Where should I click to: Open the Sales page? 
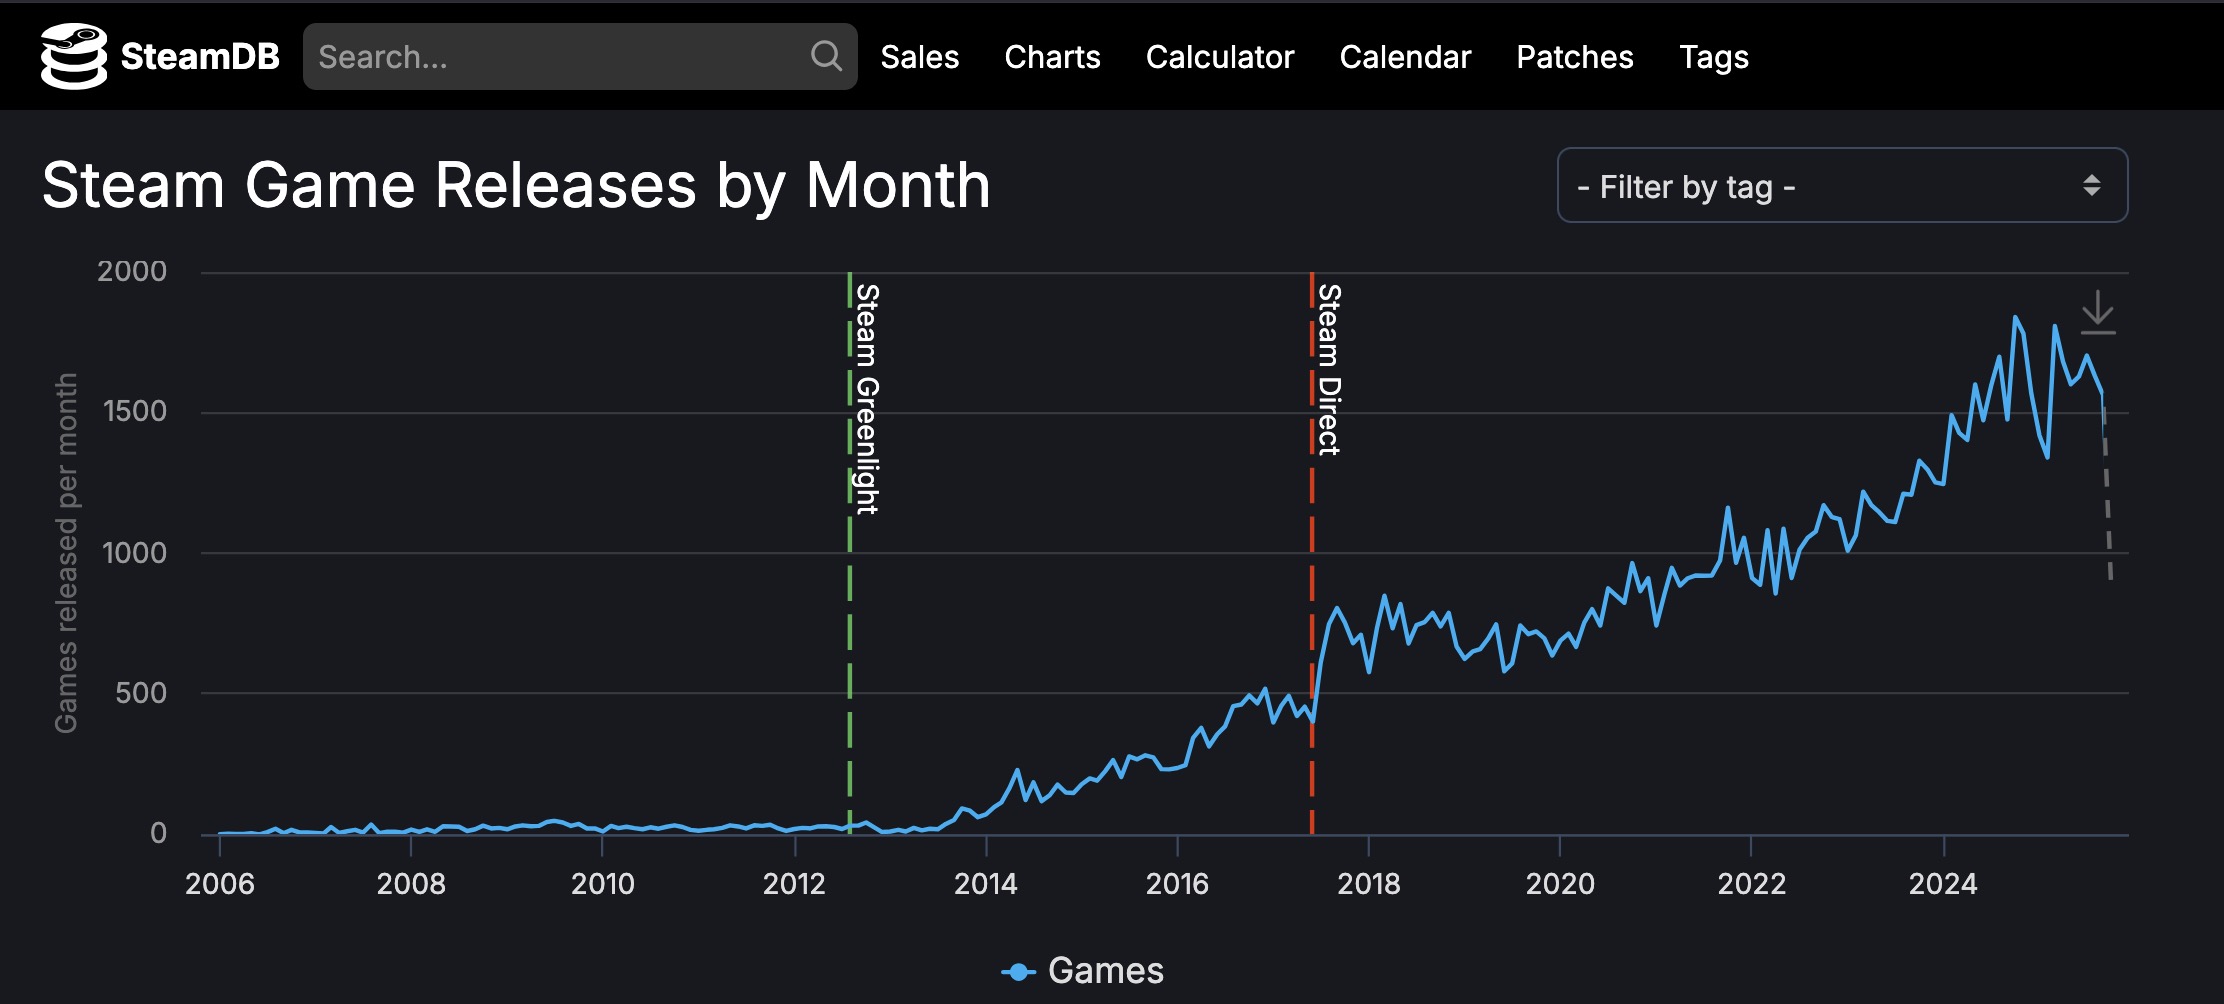pyautogui.click(x=919, y=57)
